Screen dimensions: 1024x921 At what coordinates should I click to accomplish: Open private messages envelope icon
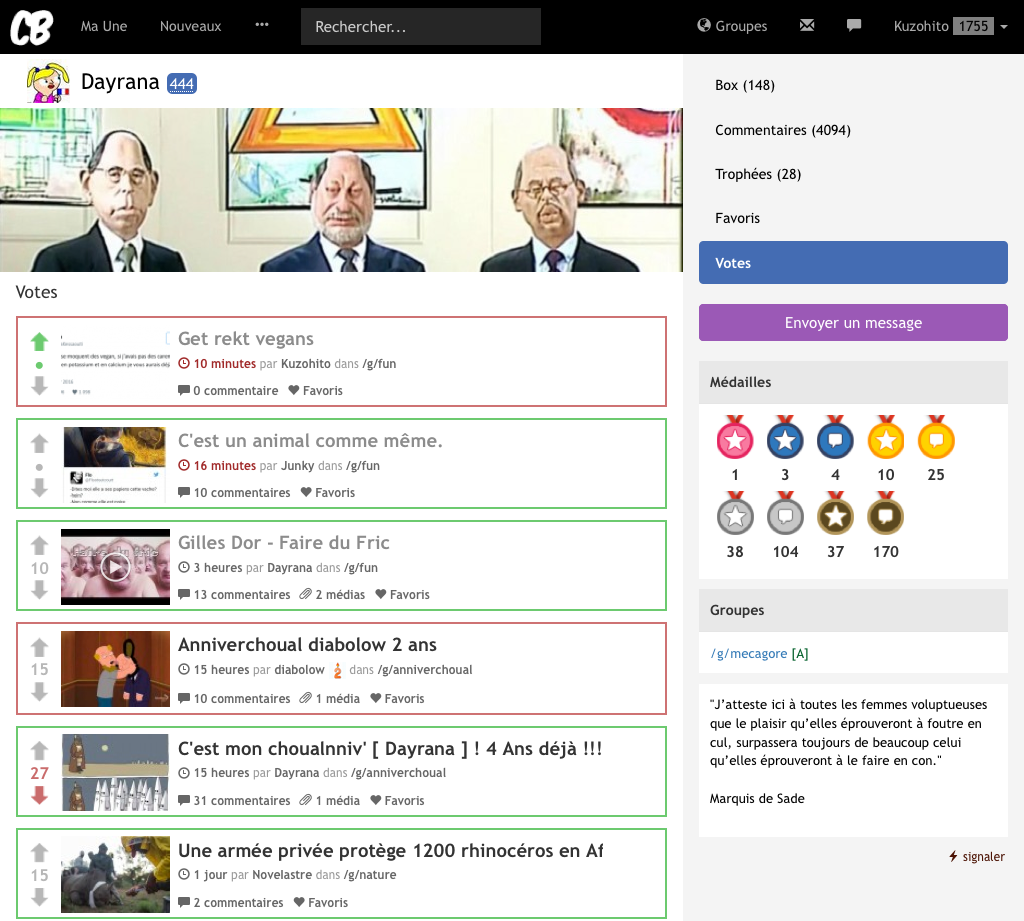coord(807,26)
